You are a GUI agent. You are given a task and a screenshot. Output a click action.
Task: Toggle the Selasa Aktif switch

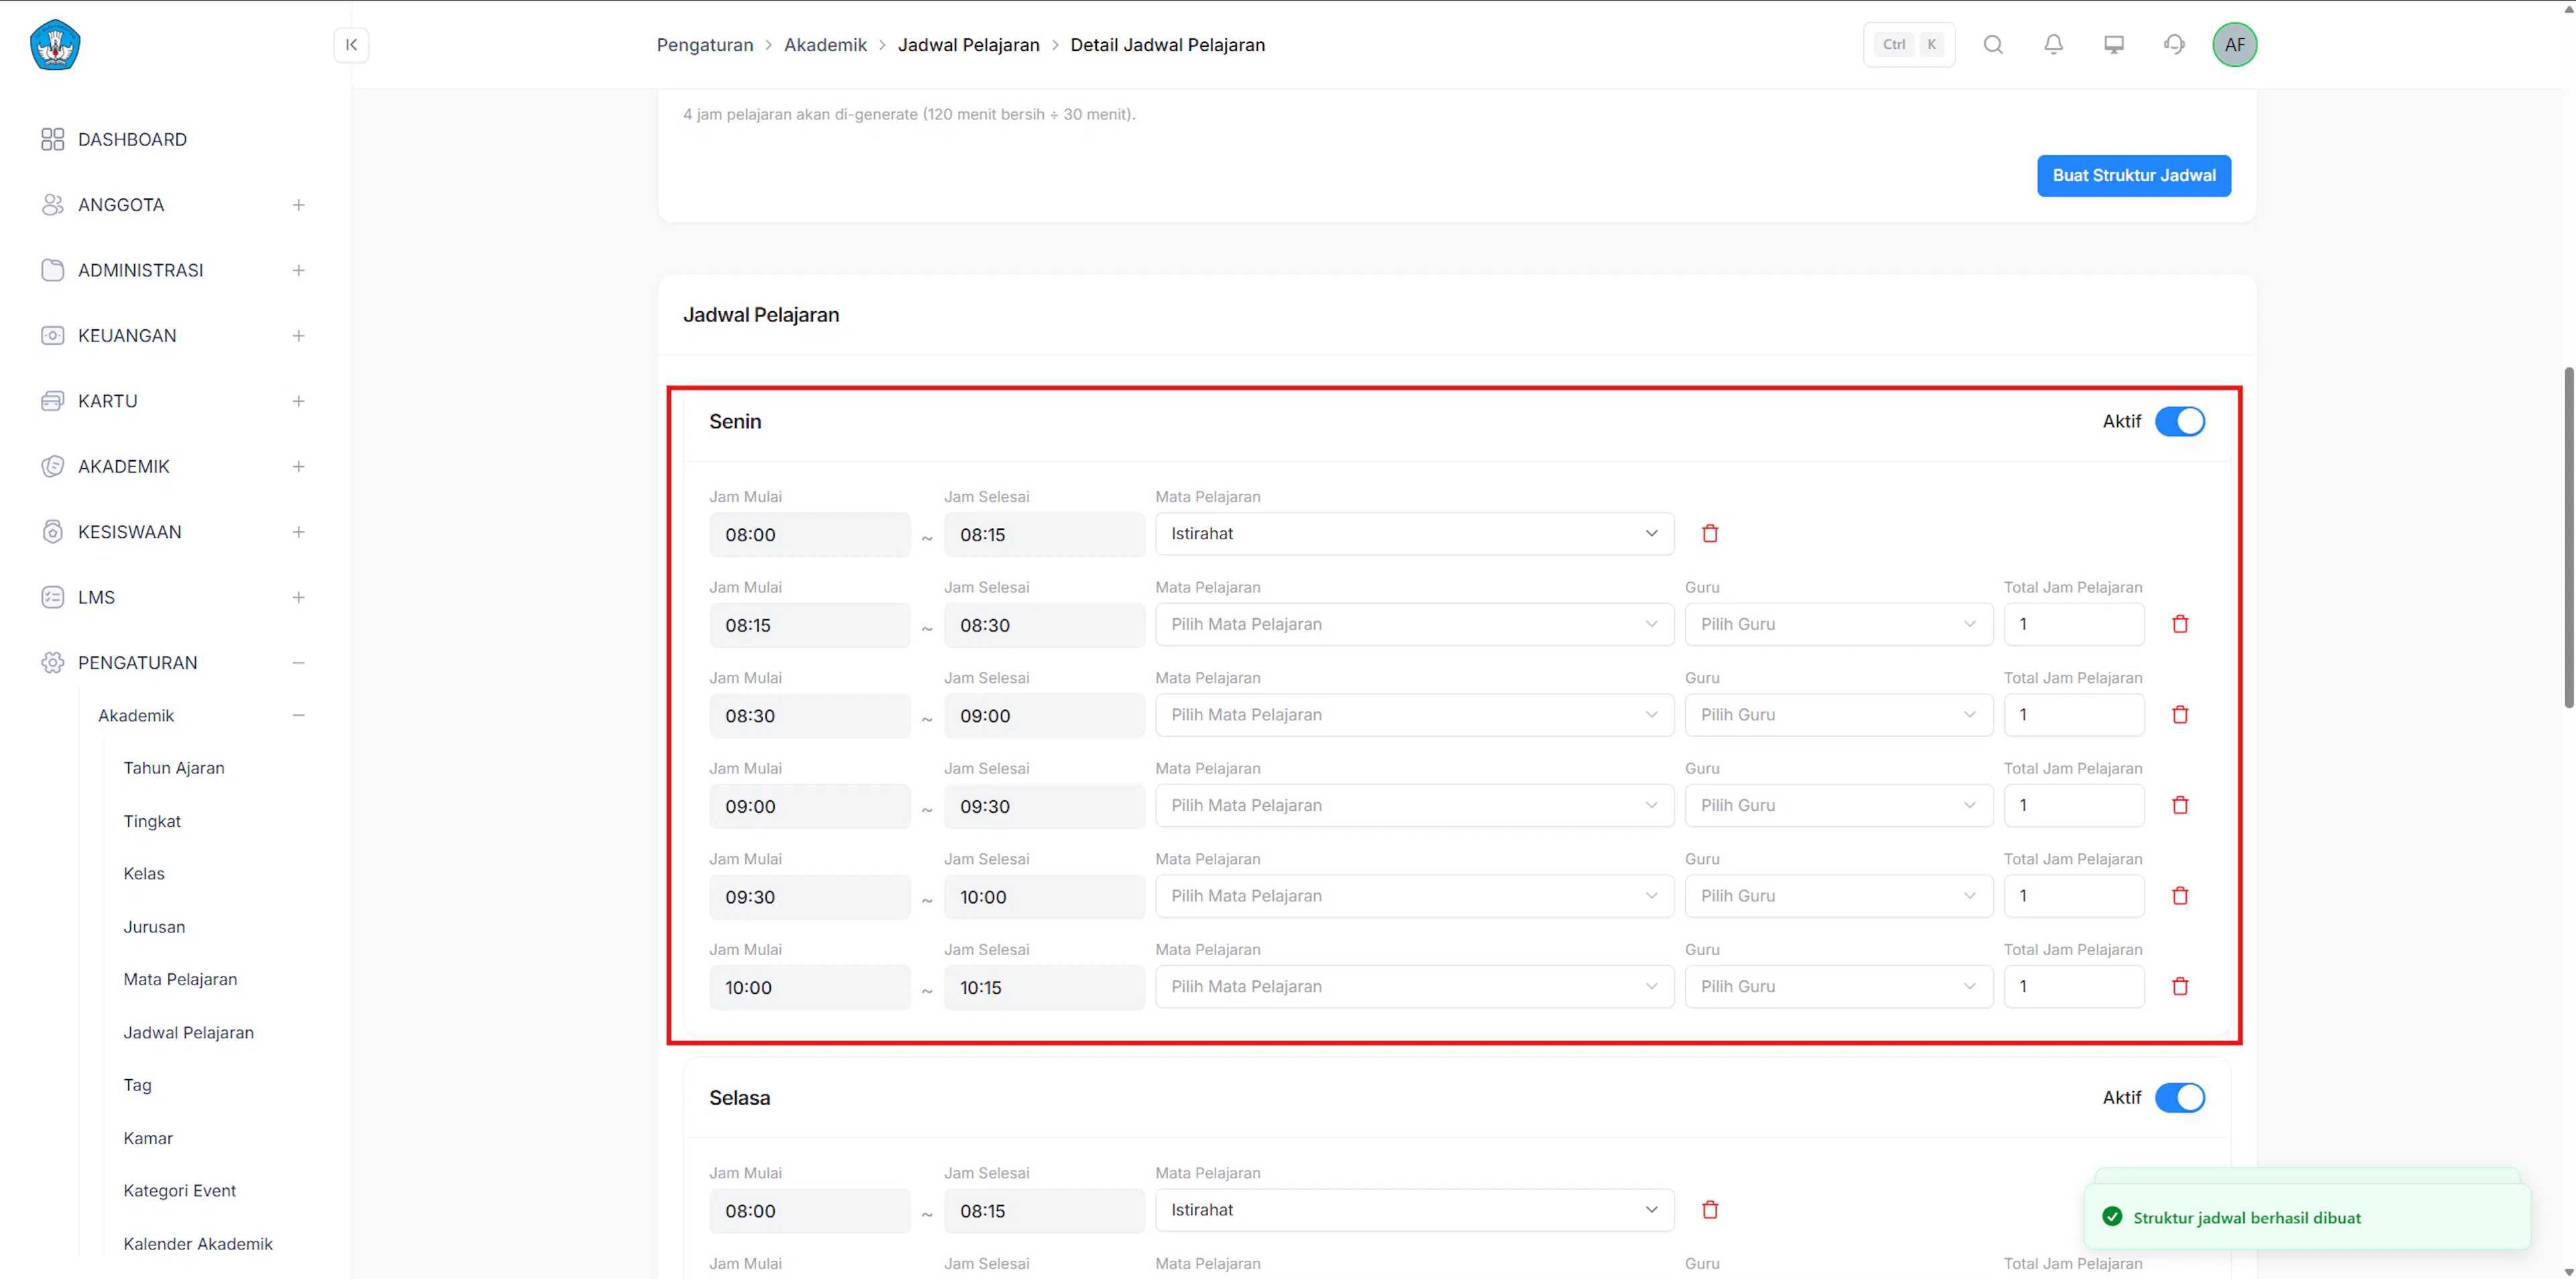2180,1097
